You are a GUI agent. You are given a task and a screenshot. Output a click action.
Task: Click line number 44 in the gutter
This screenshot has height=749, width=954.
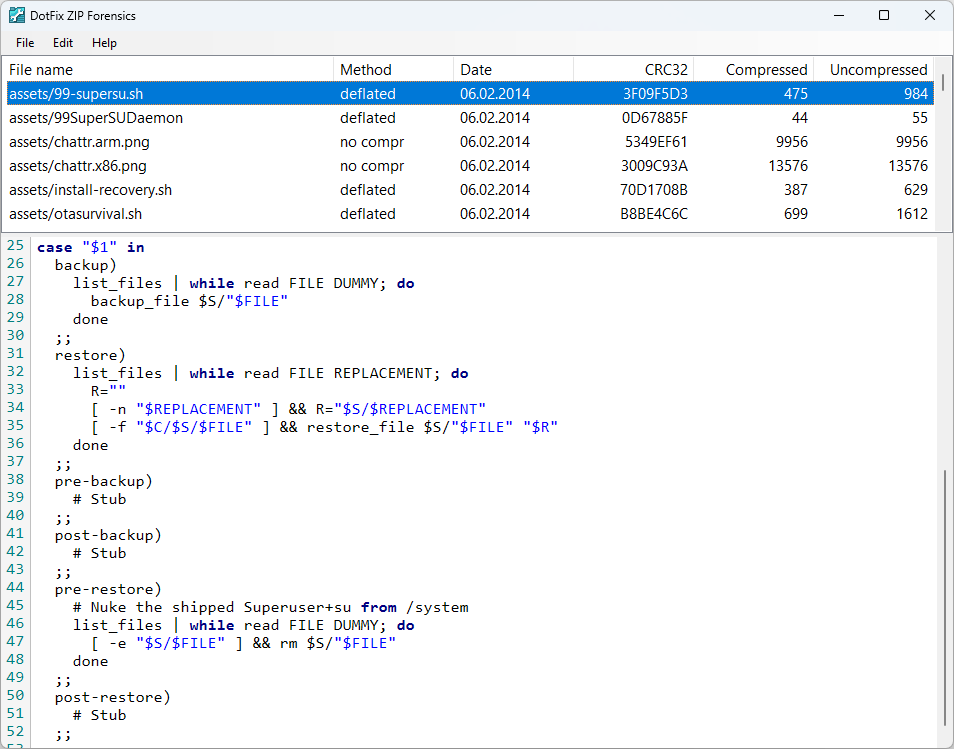(x=15, y=587)
